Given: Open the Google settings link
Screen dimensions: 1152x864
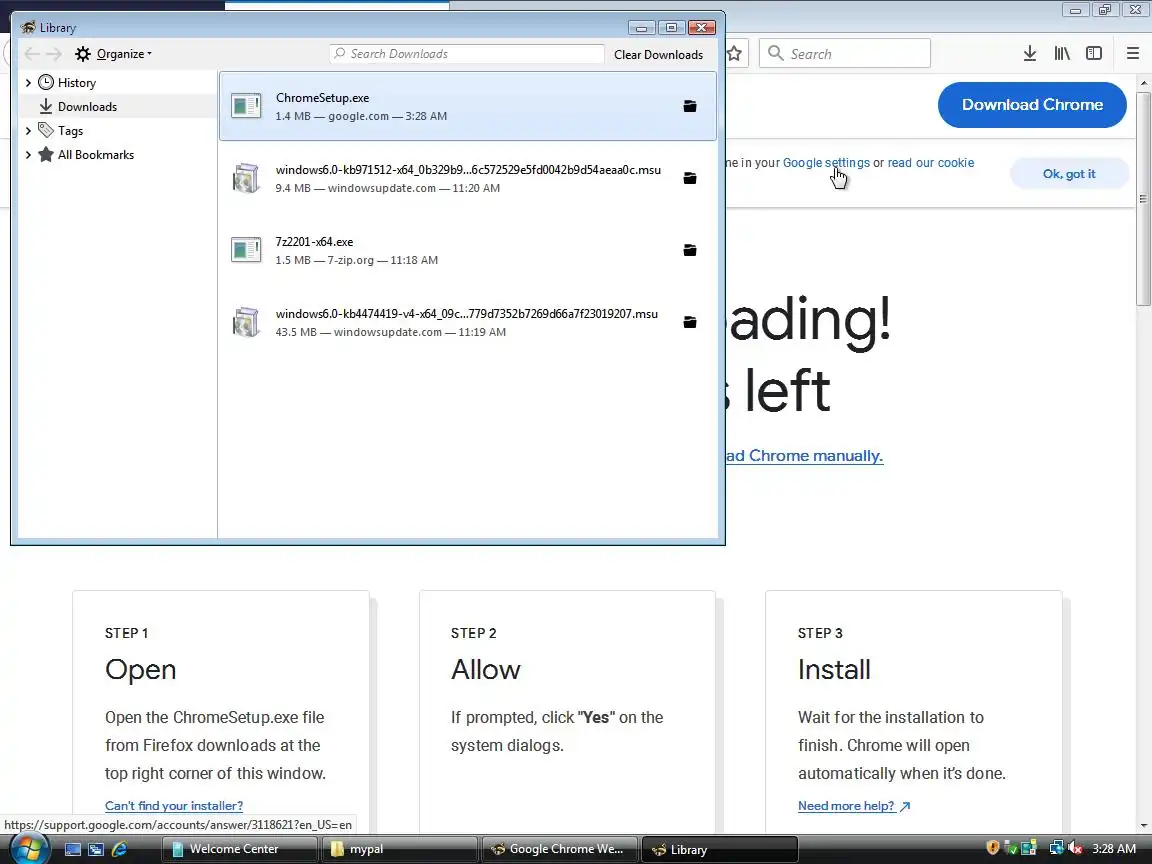Looking at the screenshot, I should tap(826, 163).
